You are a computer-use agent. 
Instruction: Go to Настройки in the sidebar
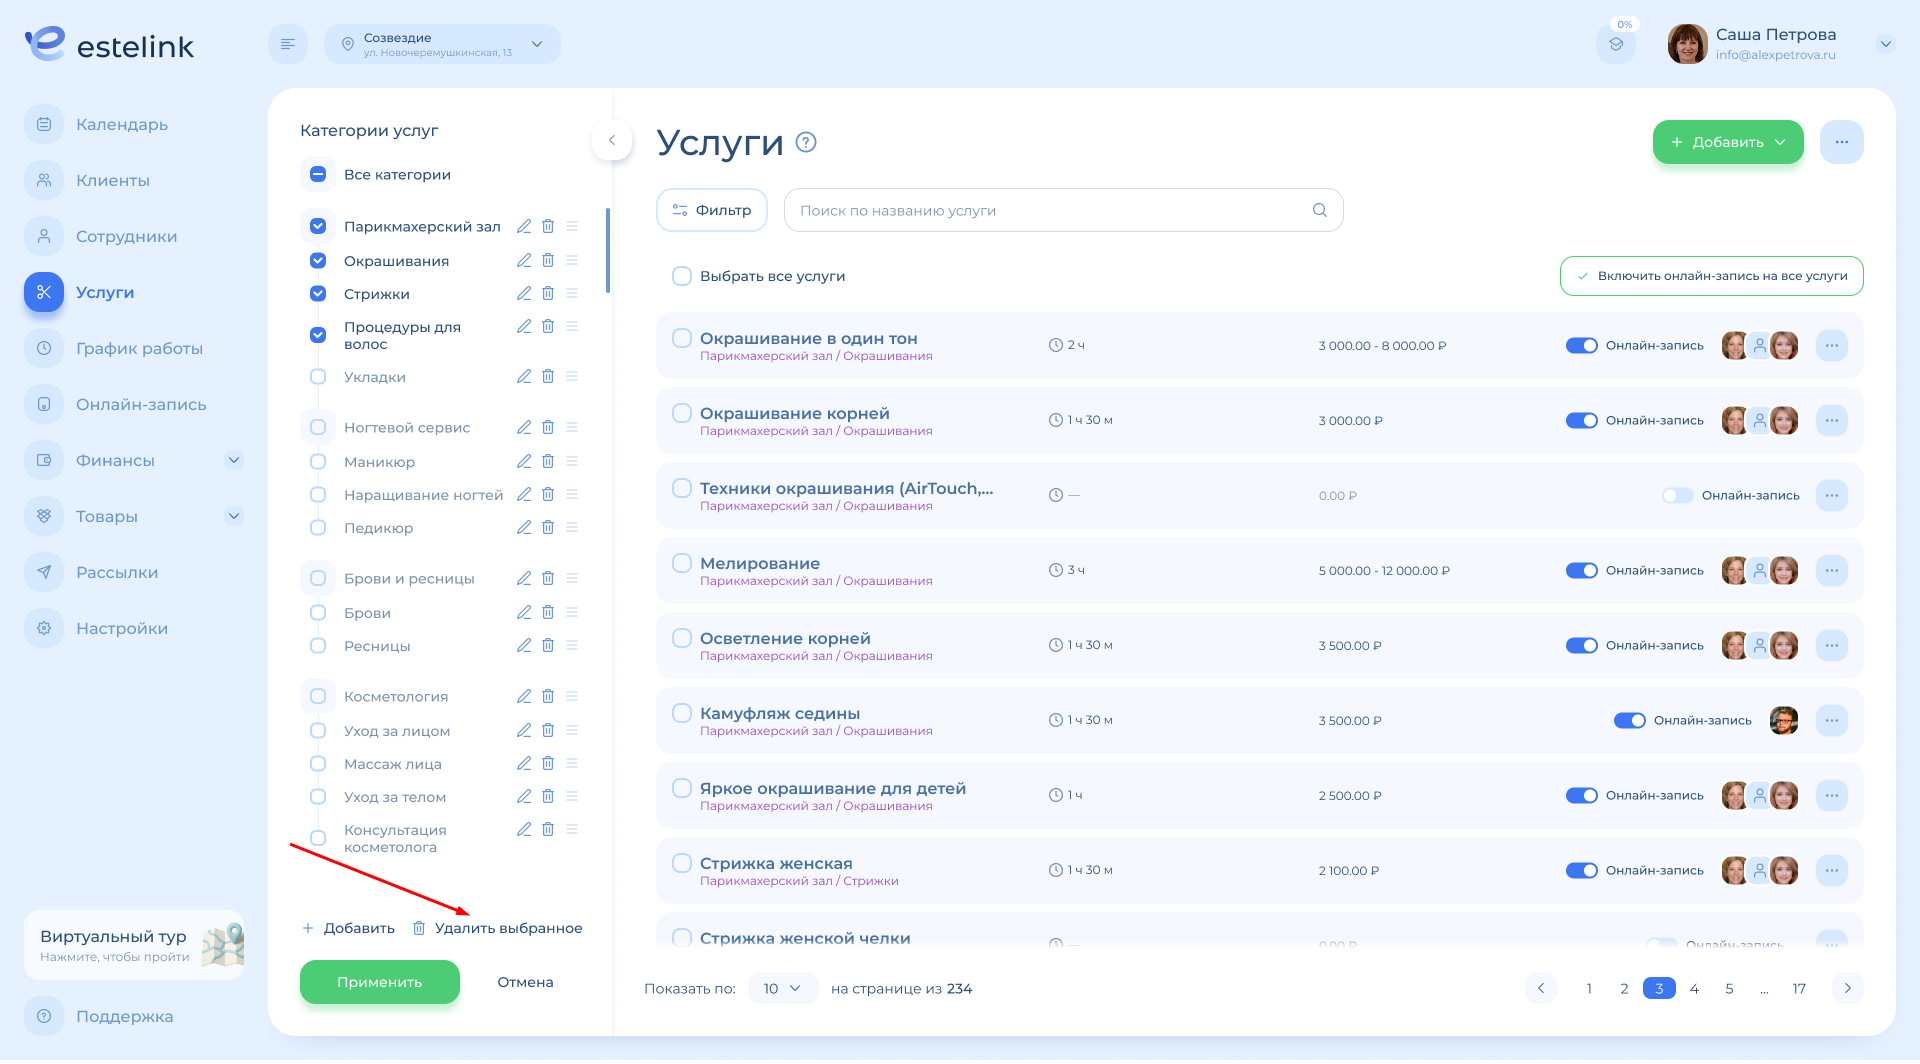(x=121, y=628)
